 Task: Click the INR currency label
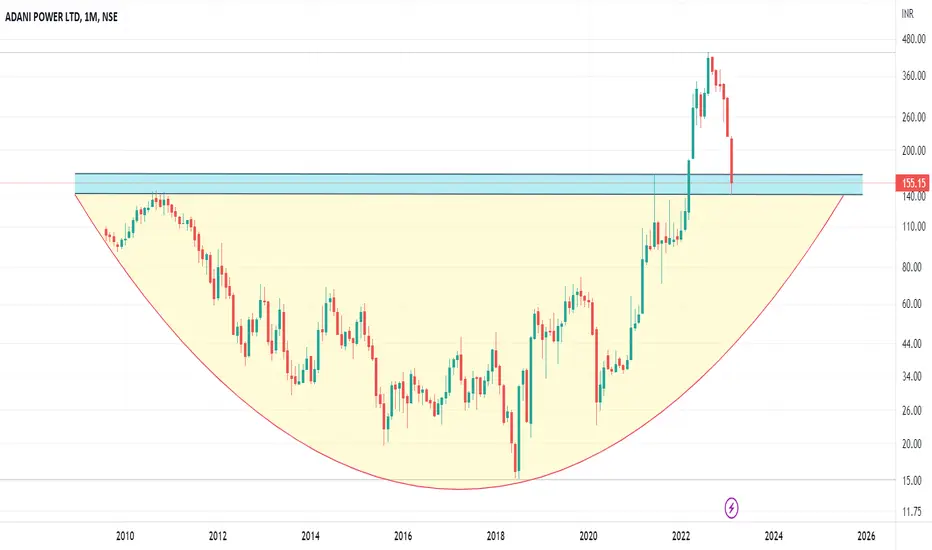point(908,14)
